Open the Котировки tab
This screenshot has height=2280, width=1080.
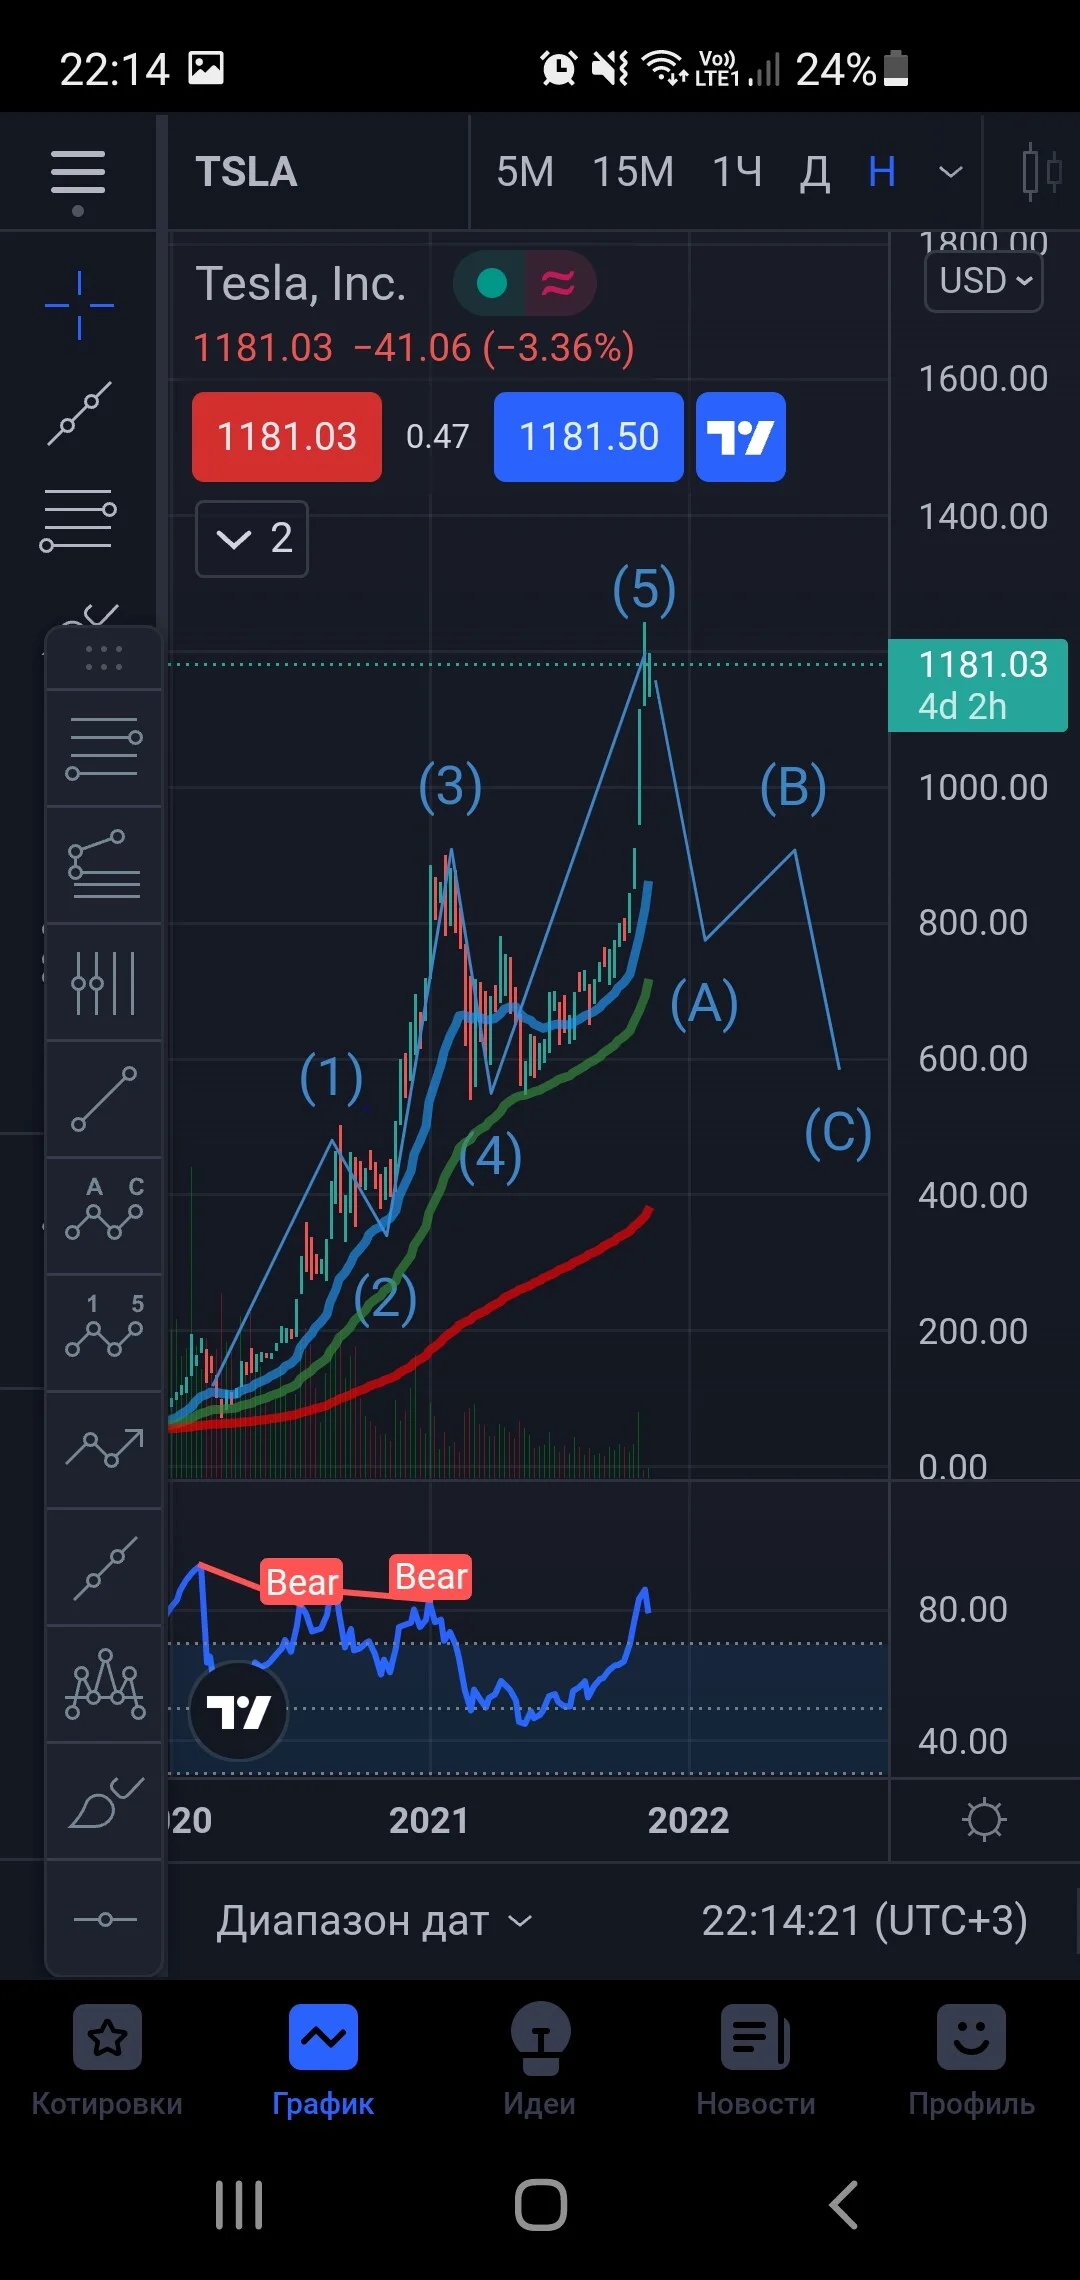[x=107, y=2060]
